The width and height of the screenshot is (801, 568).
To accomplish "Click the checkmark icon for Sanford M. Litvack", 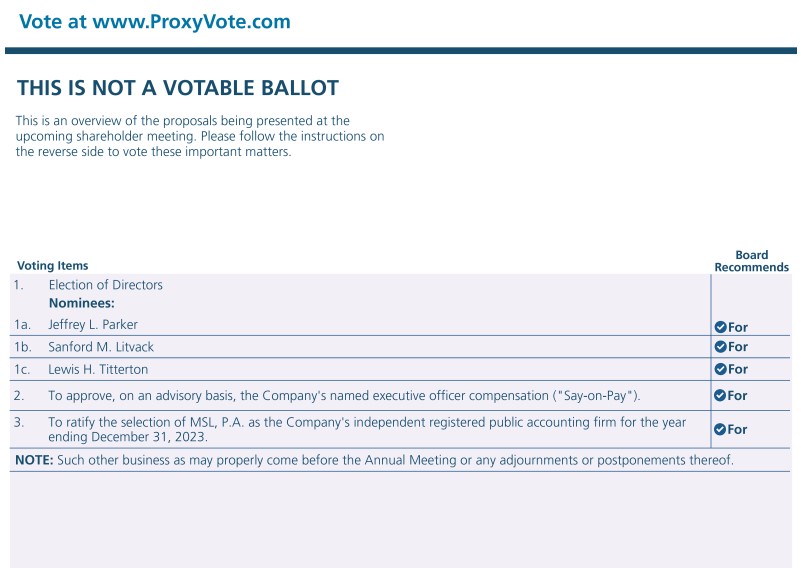I will coord(719,347).
